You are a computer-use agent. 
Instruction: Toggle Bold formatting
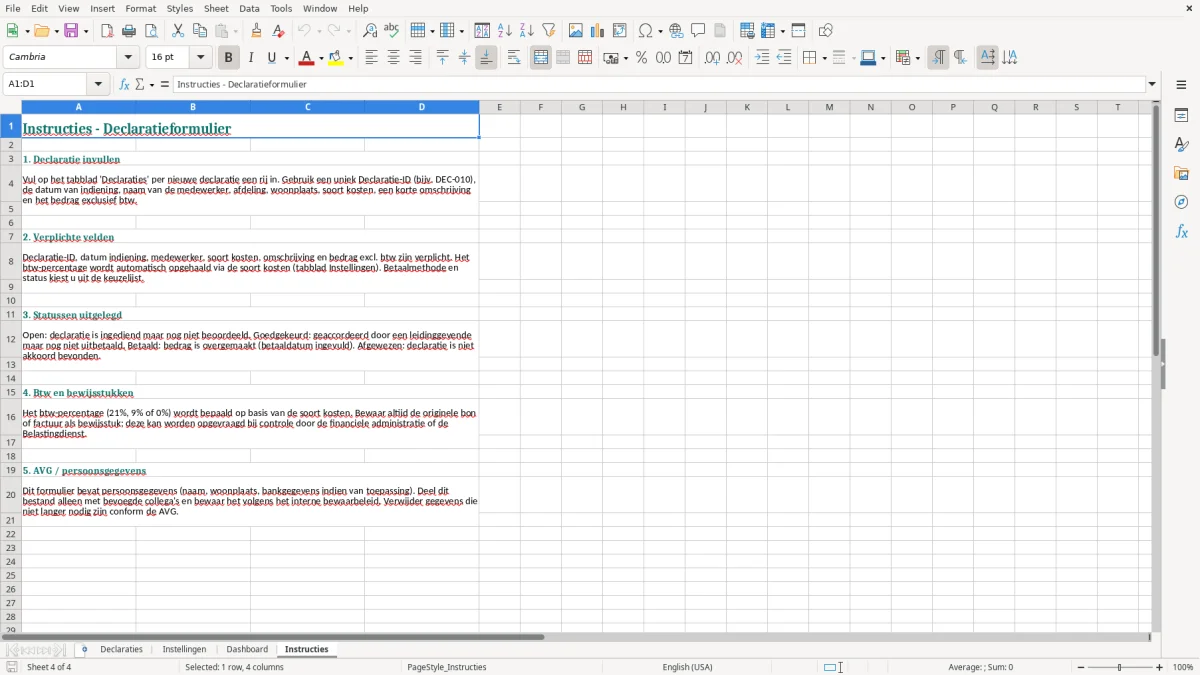pyautogui.click(x=228, y=58)
